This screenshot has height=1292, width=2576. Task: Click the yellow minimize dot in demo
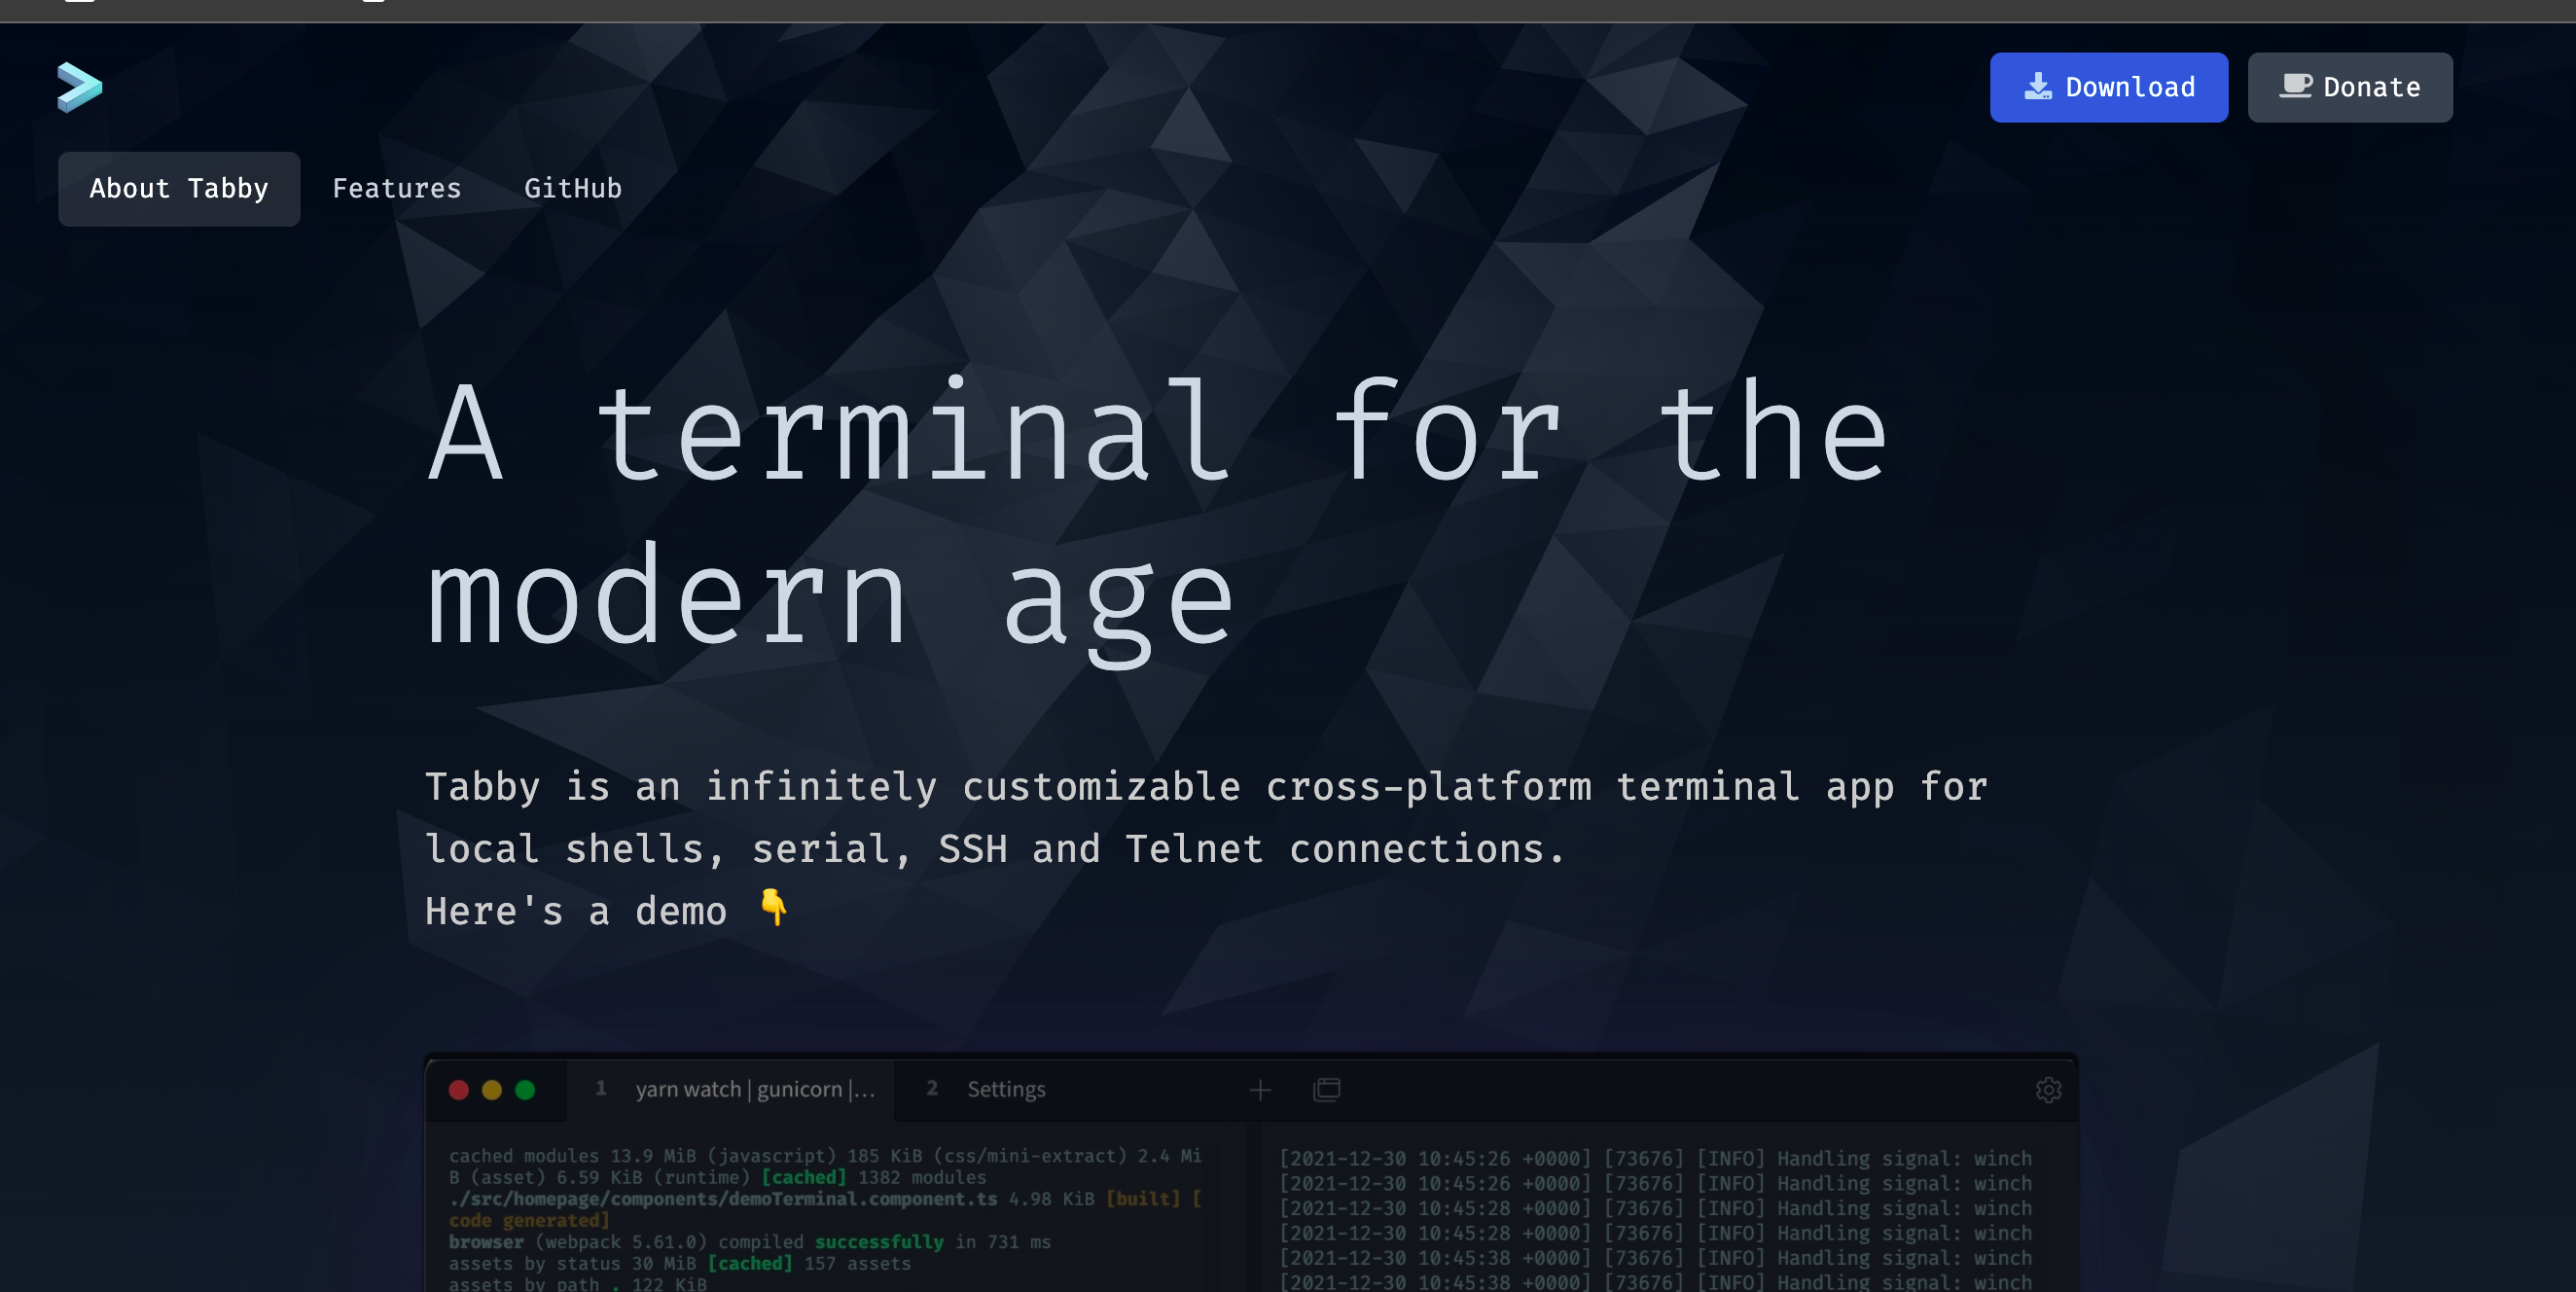point(492,1089)
